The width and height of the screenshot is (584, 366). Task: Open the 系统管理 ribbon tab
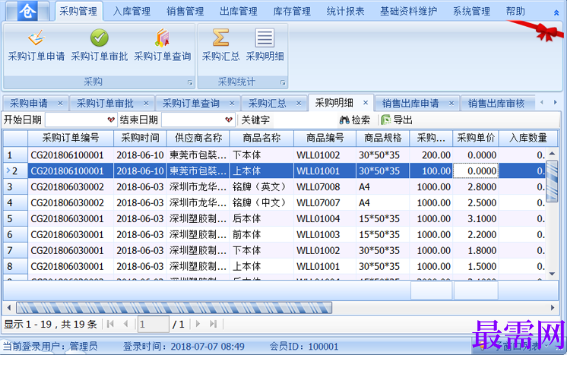(x=472, y=12)
